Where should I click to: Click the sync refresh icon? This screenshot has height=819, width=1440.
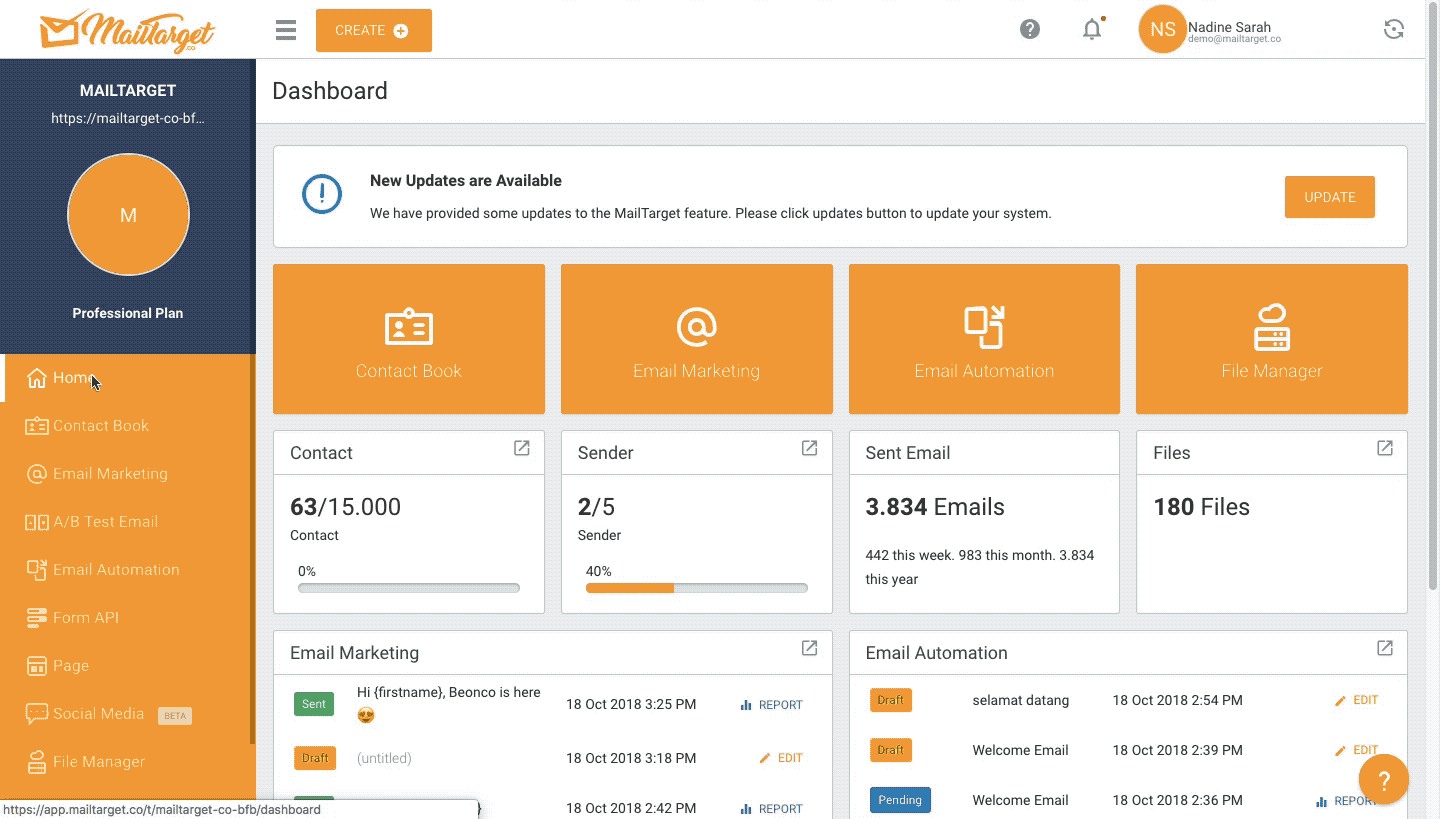(1394, 29)
